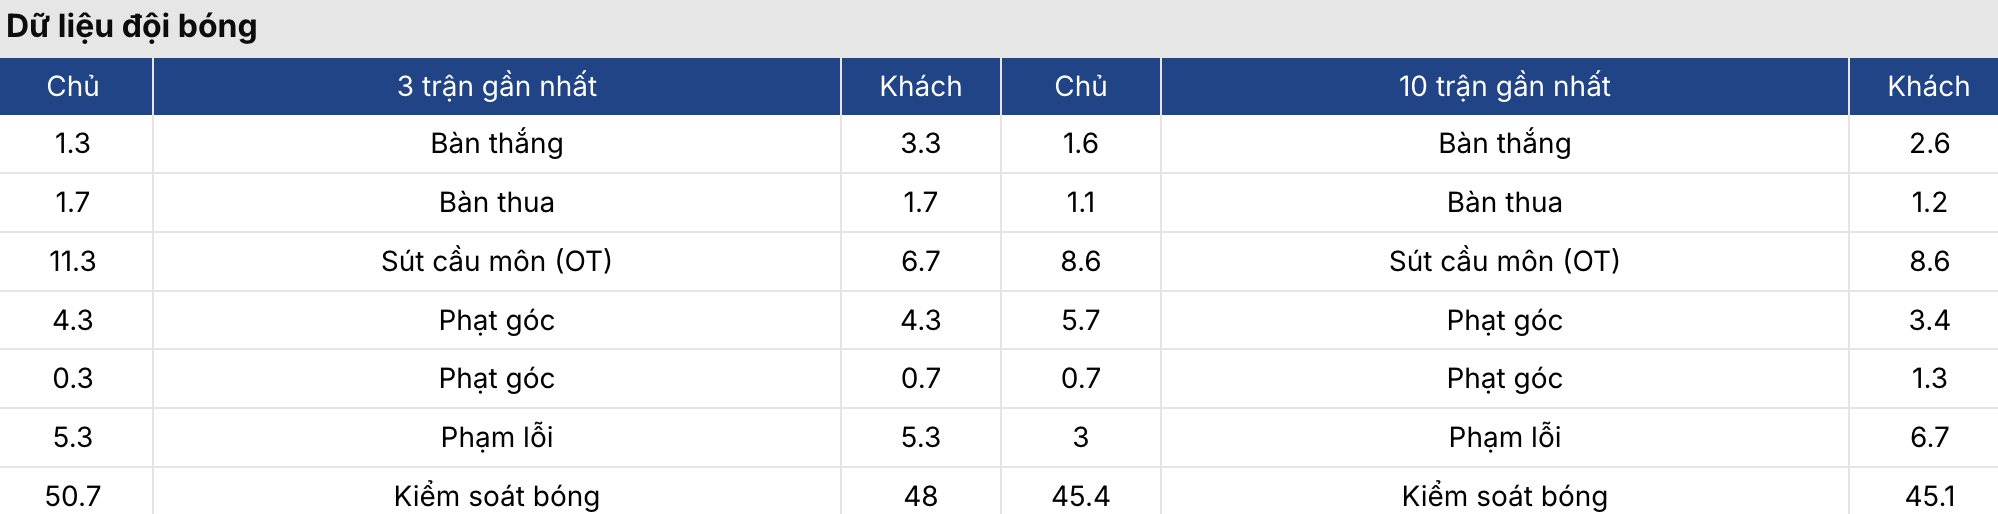Click the 45.1 away possession value
Image resolution: width=1998 pixels, height=514 pixels.
click(1928, 495)
